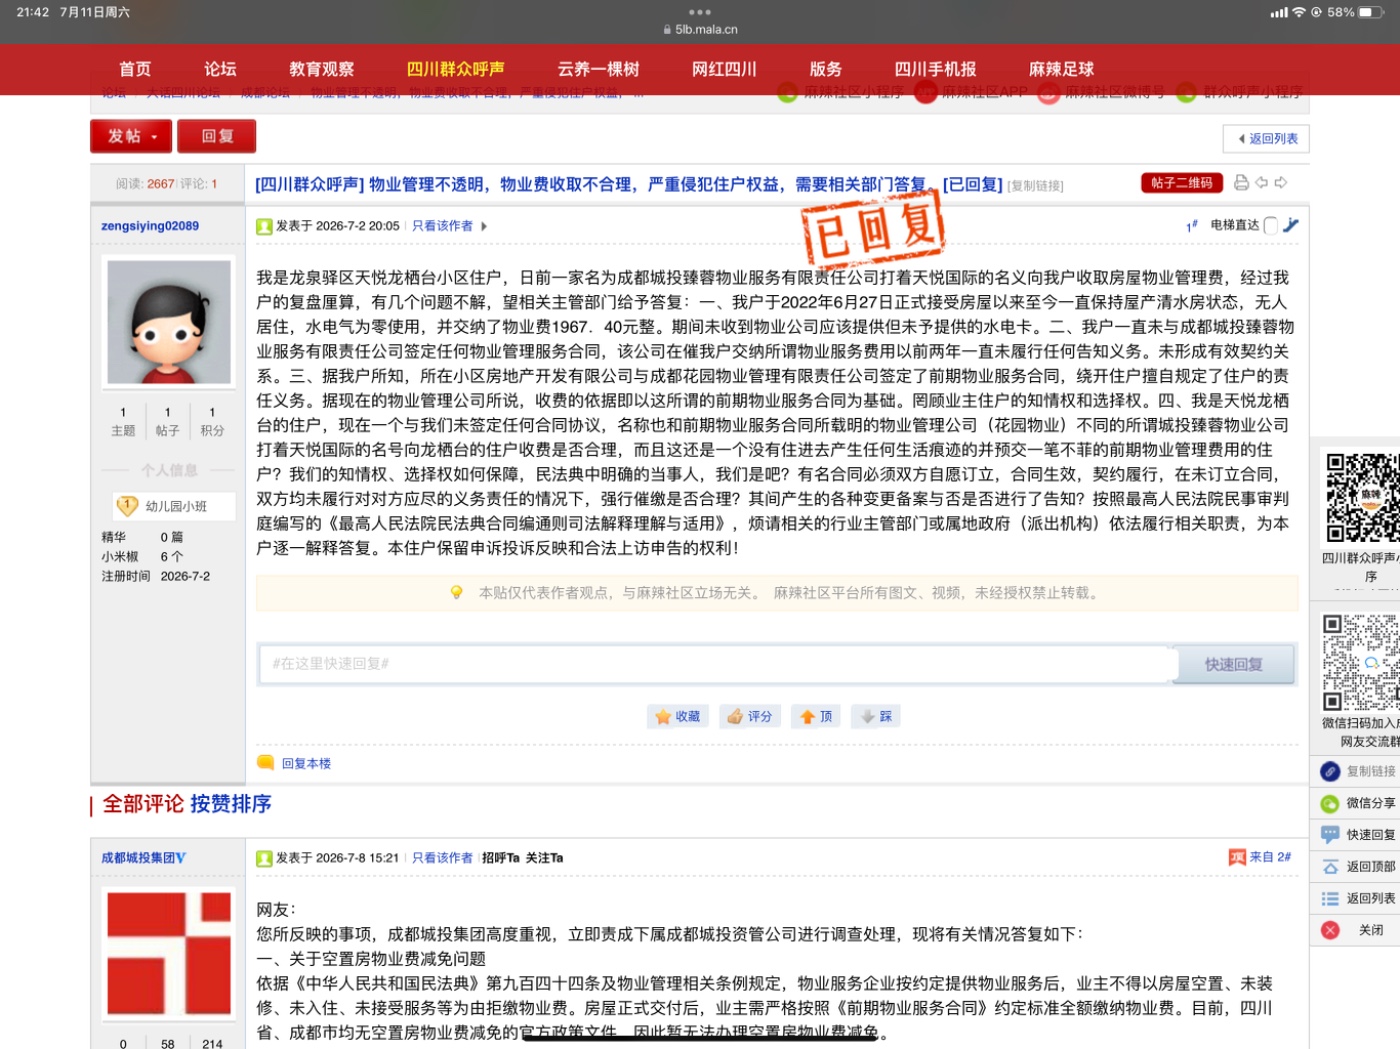Click 成都城投集团 reply post status icon

[x=264, y=858]
